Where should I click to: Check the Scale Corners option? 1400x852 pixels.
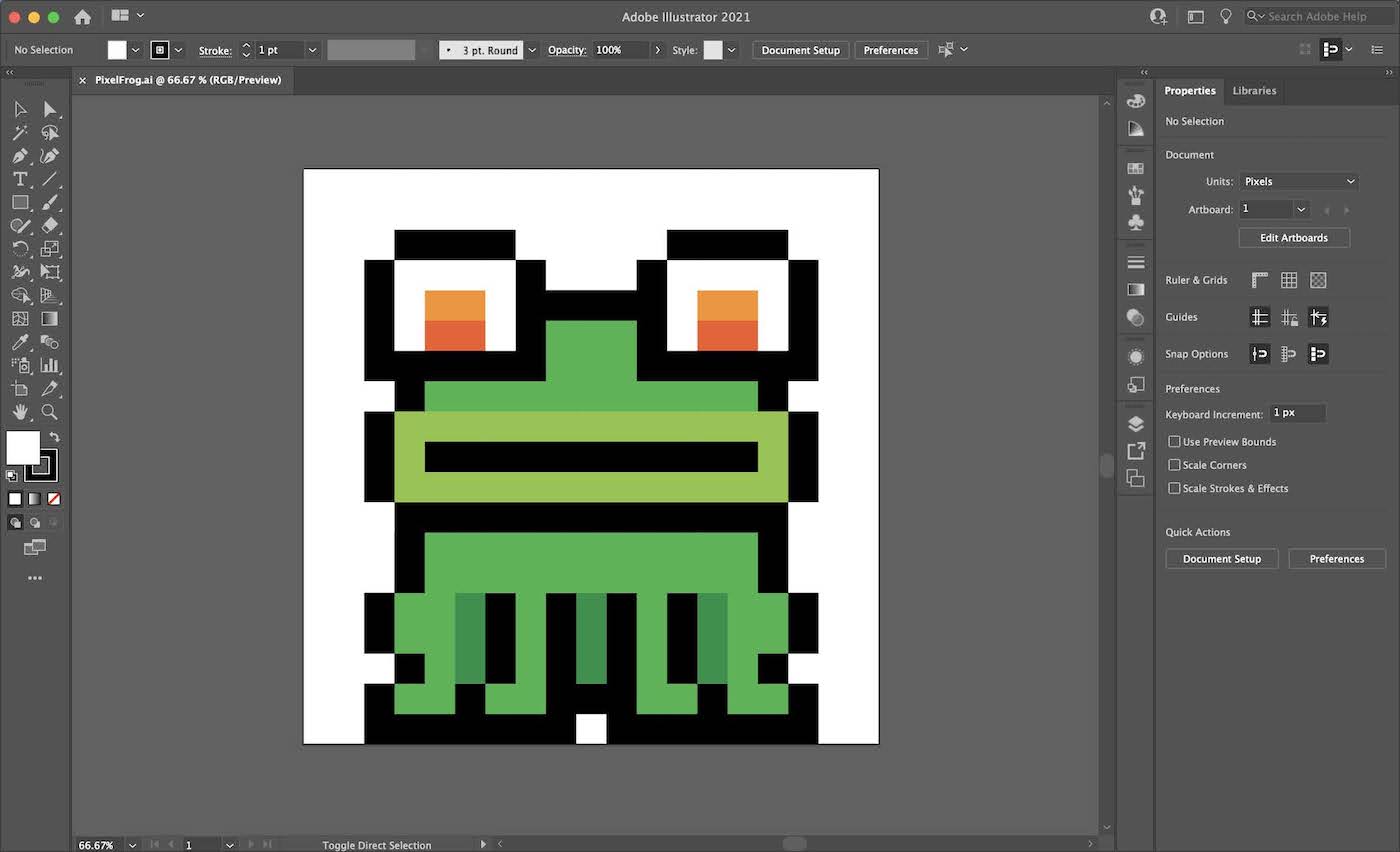point(1174,464)
